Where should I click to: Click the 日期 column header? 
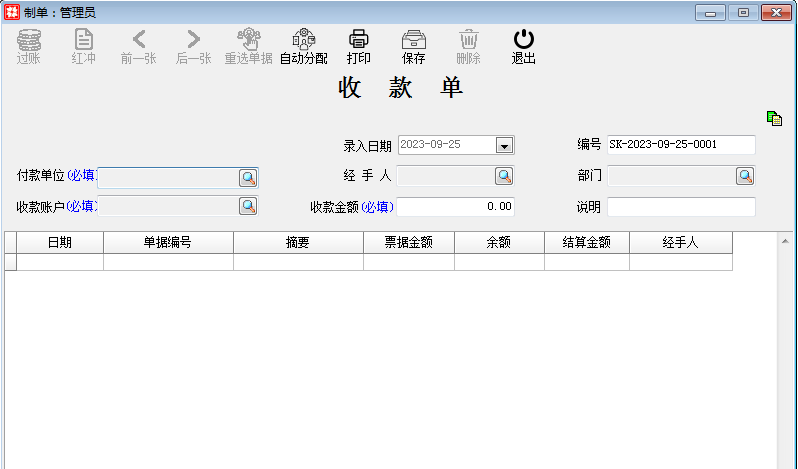60,243
